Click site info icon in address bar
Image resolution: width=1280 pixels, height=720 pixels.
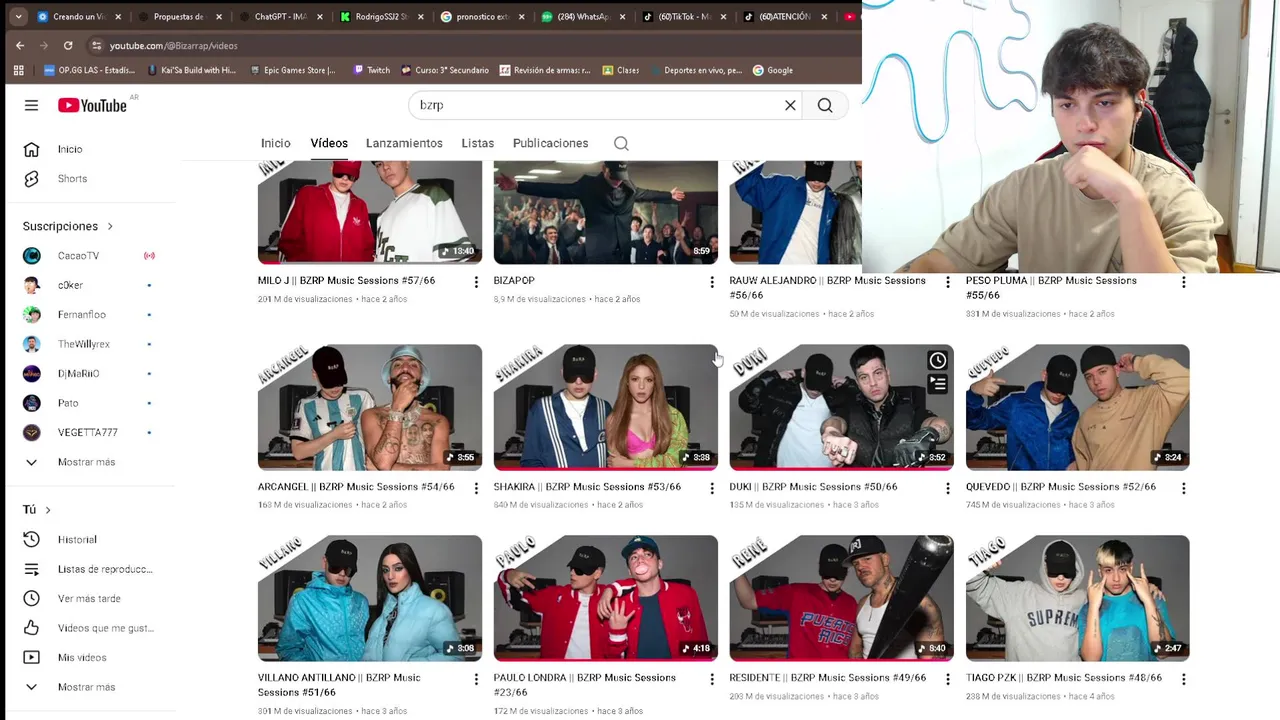pyautogui.click(x=96, y=45)
